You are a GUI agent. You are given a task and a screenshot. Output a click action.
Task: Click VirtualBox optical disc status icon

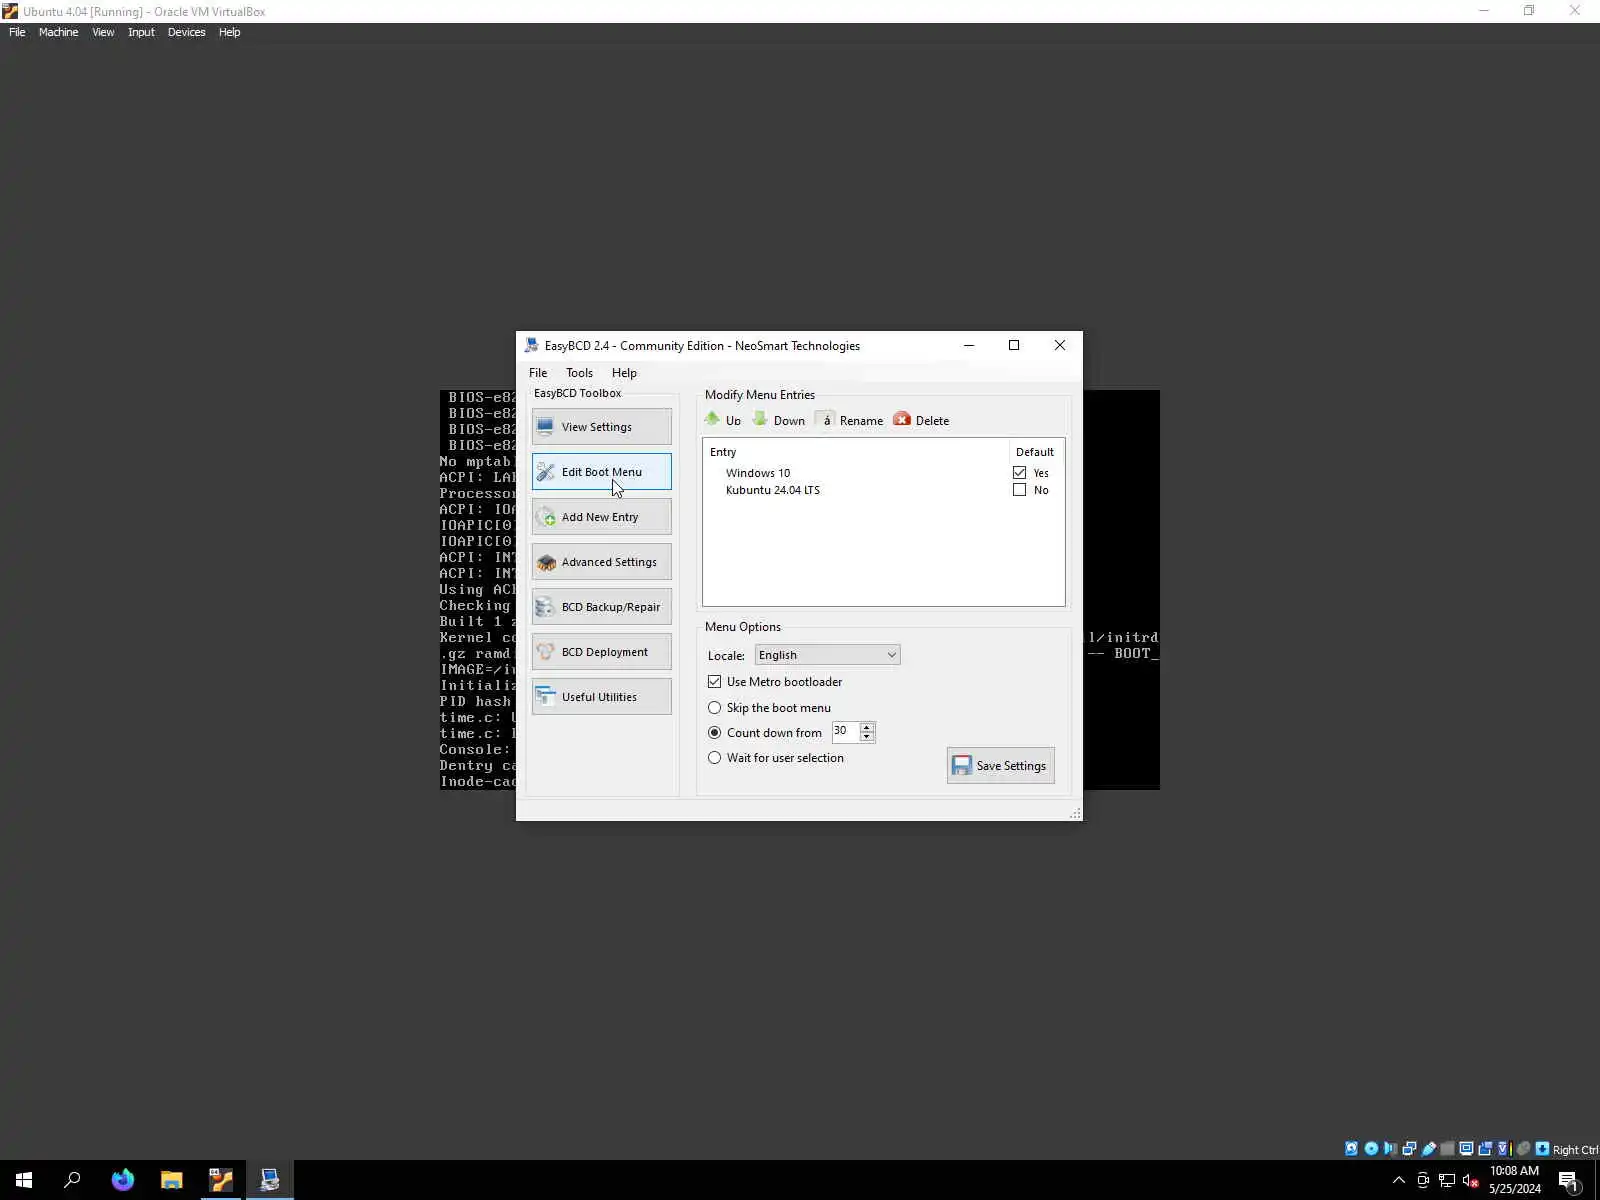[1371, 1149]
